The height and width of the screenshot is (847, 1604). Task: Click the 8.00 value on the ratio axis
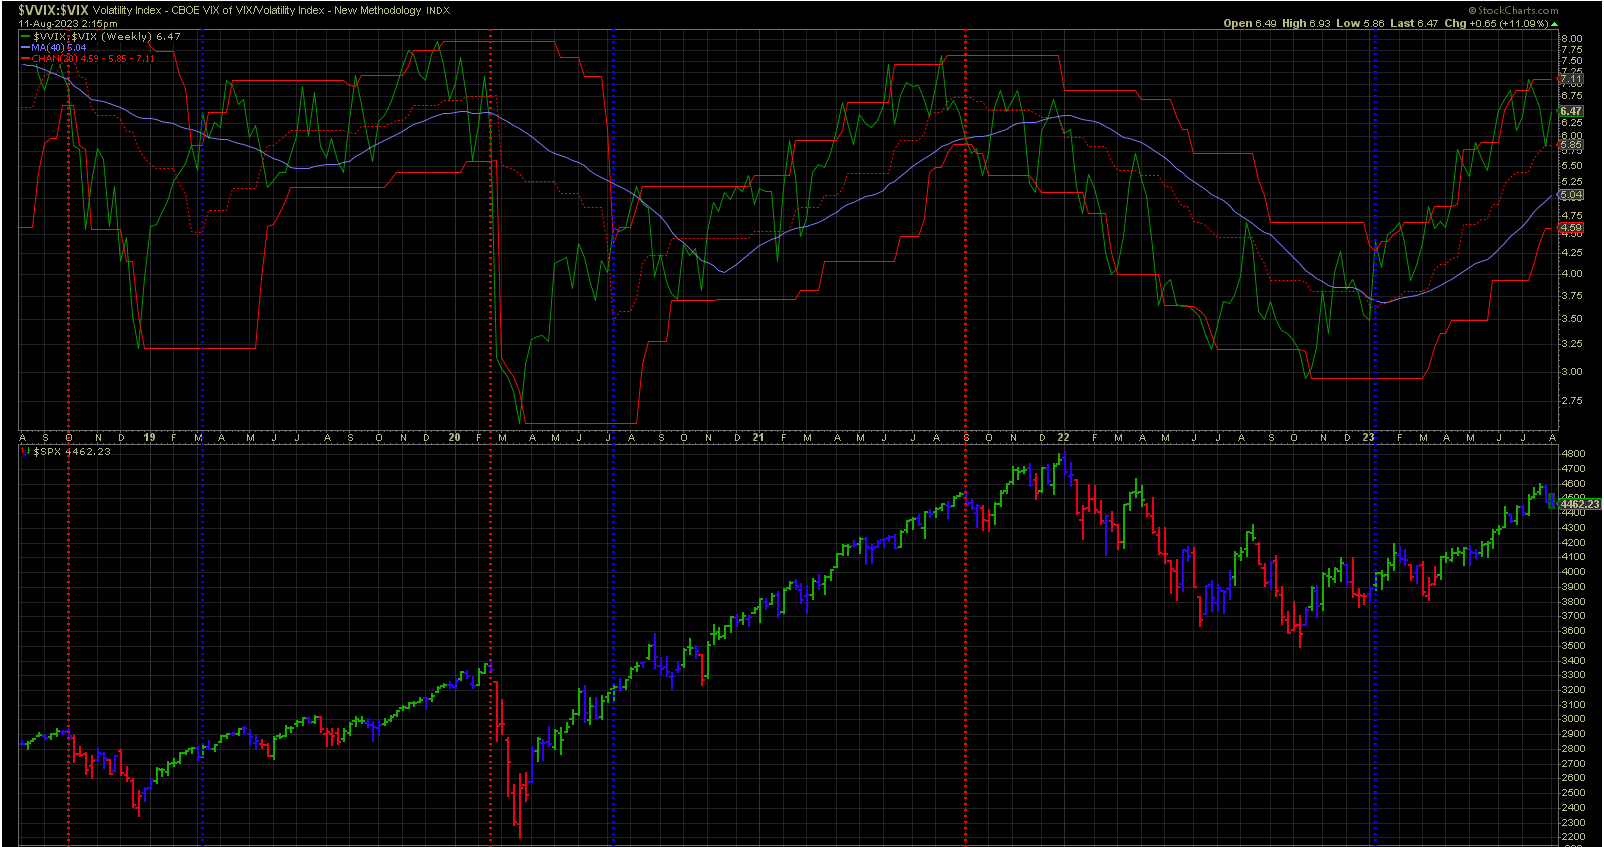tap(1571, 39)
